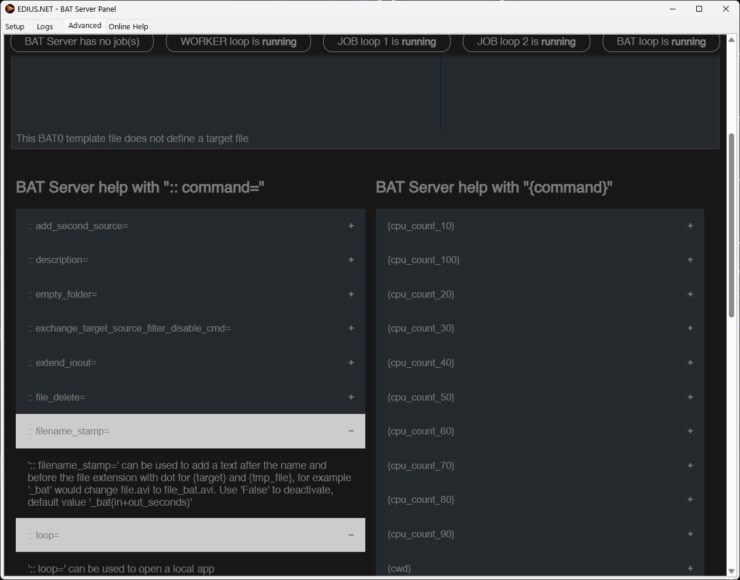
Task: Expand the ':: add_second_source=' help row
Action: pos(190,226)
